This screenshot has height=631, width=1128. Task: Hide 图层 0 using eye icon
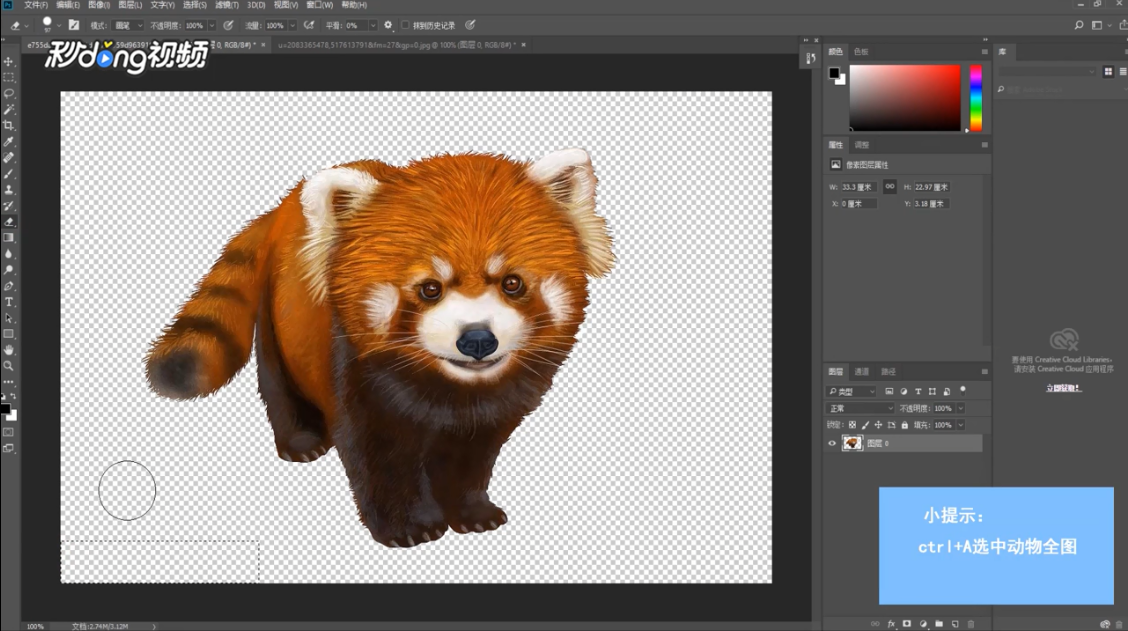pos(832,443)
